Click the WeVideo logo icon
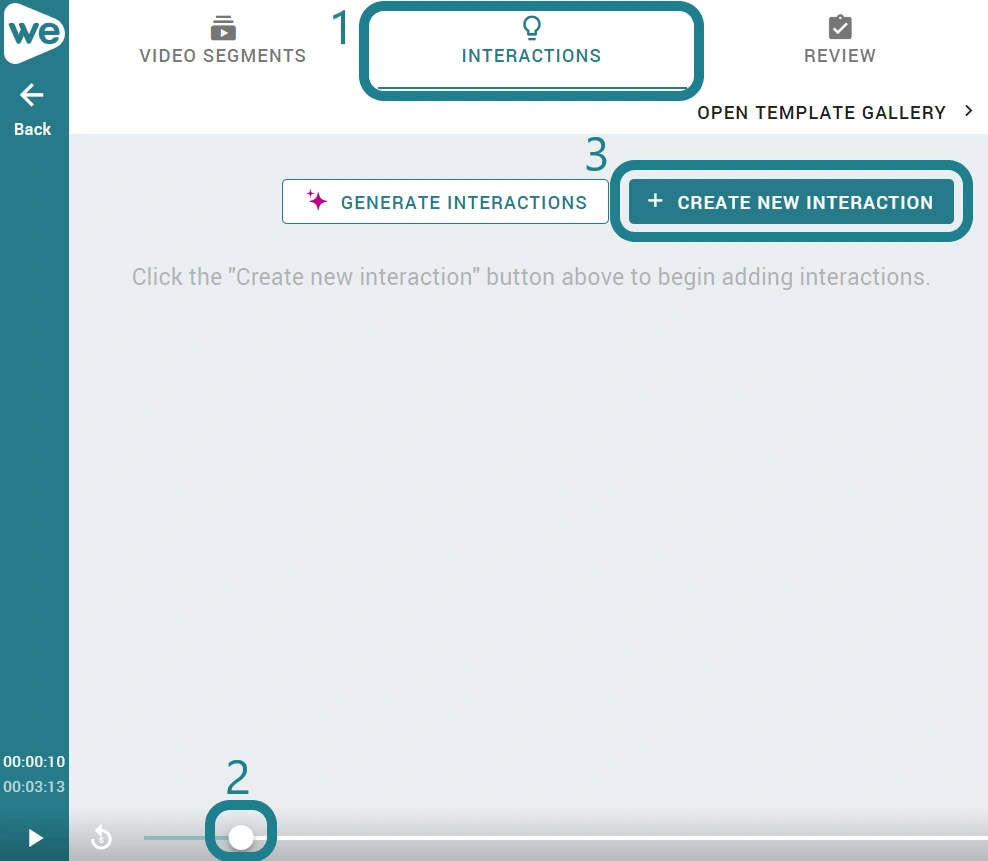 point(34,32)
